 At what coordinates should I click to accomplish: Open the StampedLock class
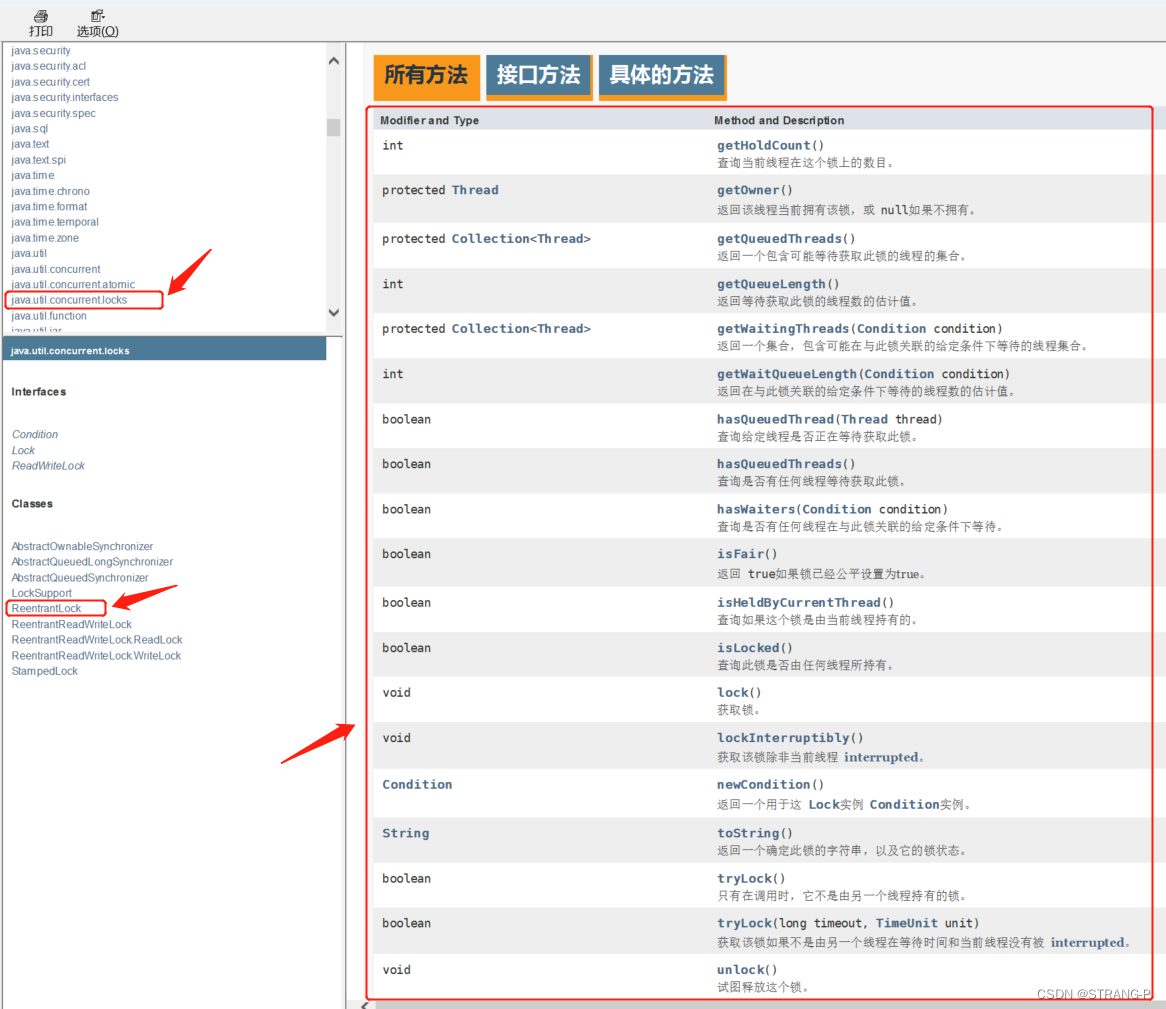45,671
